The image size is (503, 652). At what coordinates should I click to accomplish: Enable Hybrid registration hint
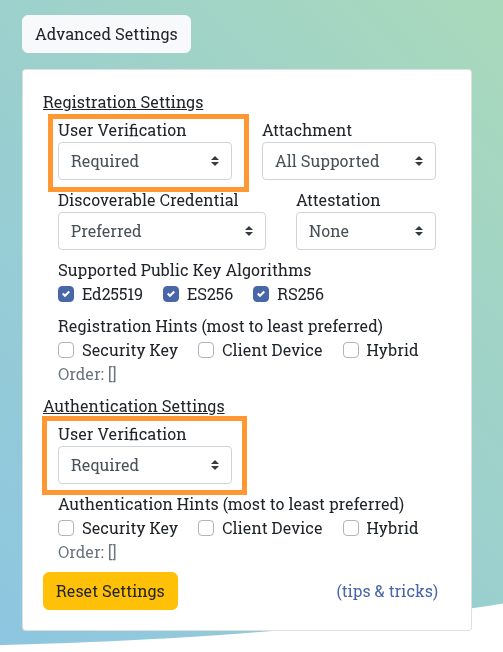coord(351,350)
